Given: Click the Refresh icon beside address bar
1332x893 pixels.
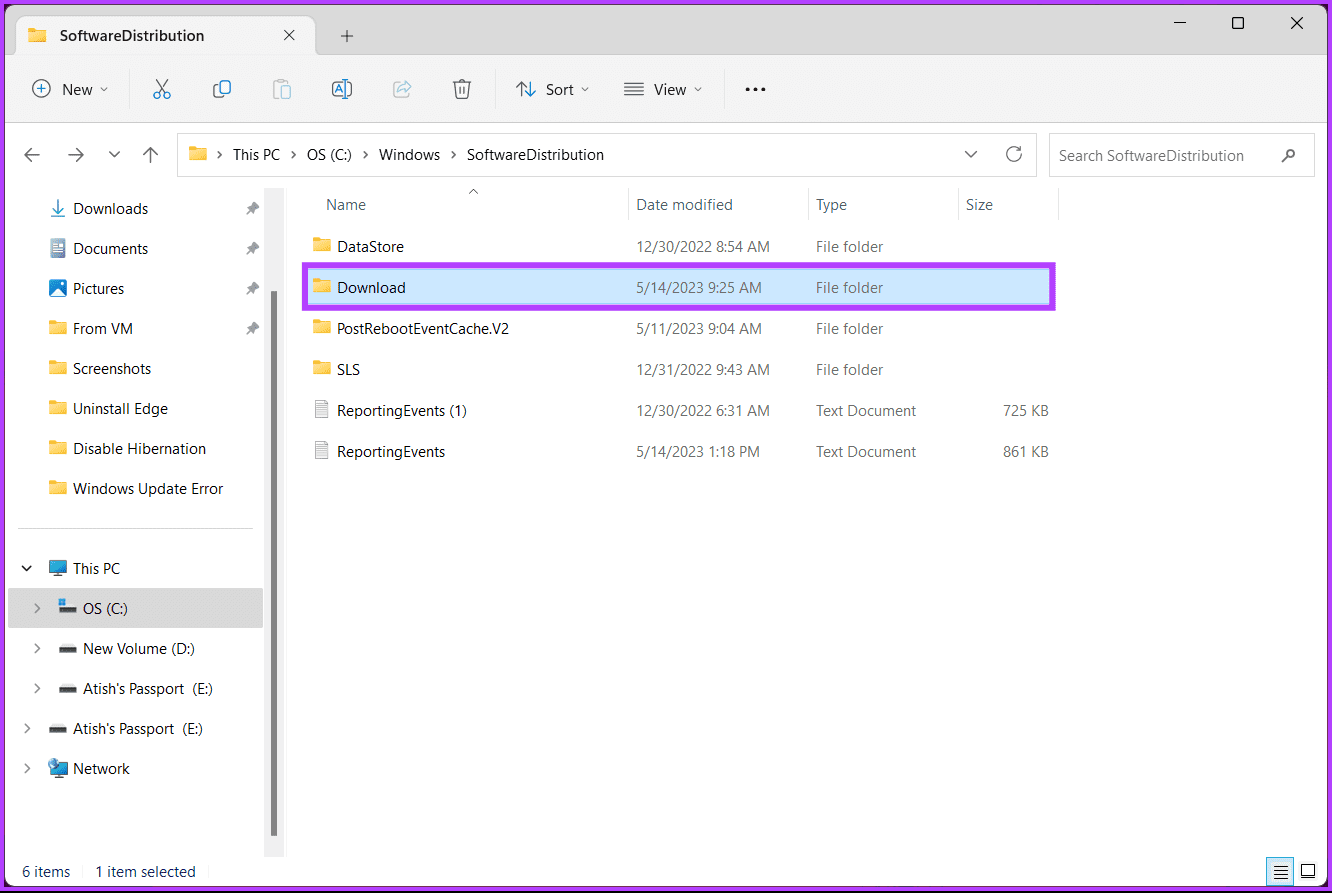Looking at the screenshot, I should click(x=1014, y=155).
